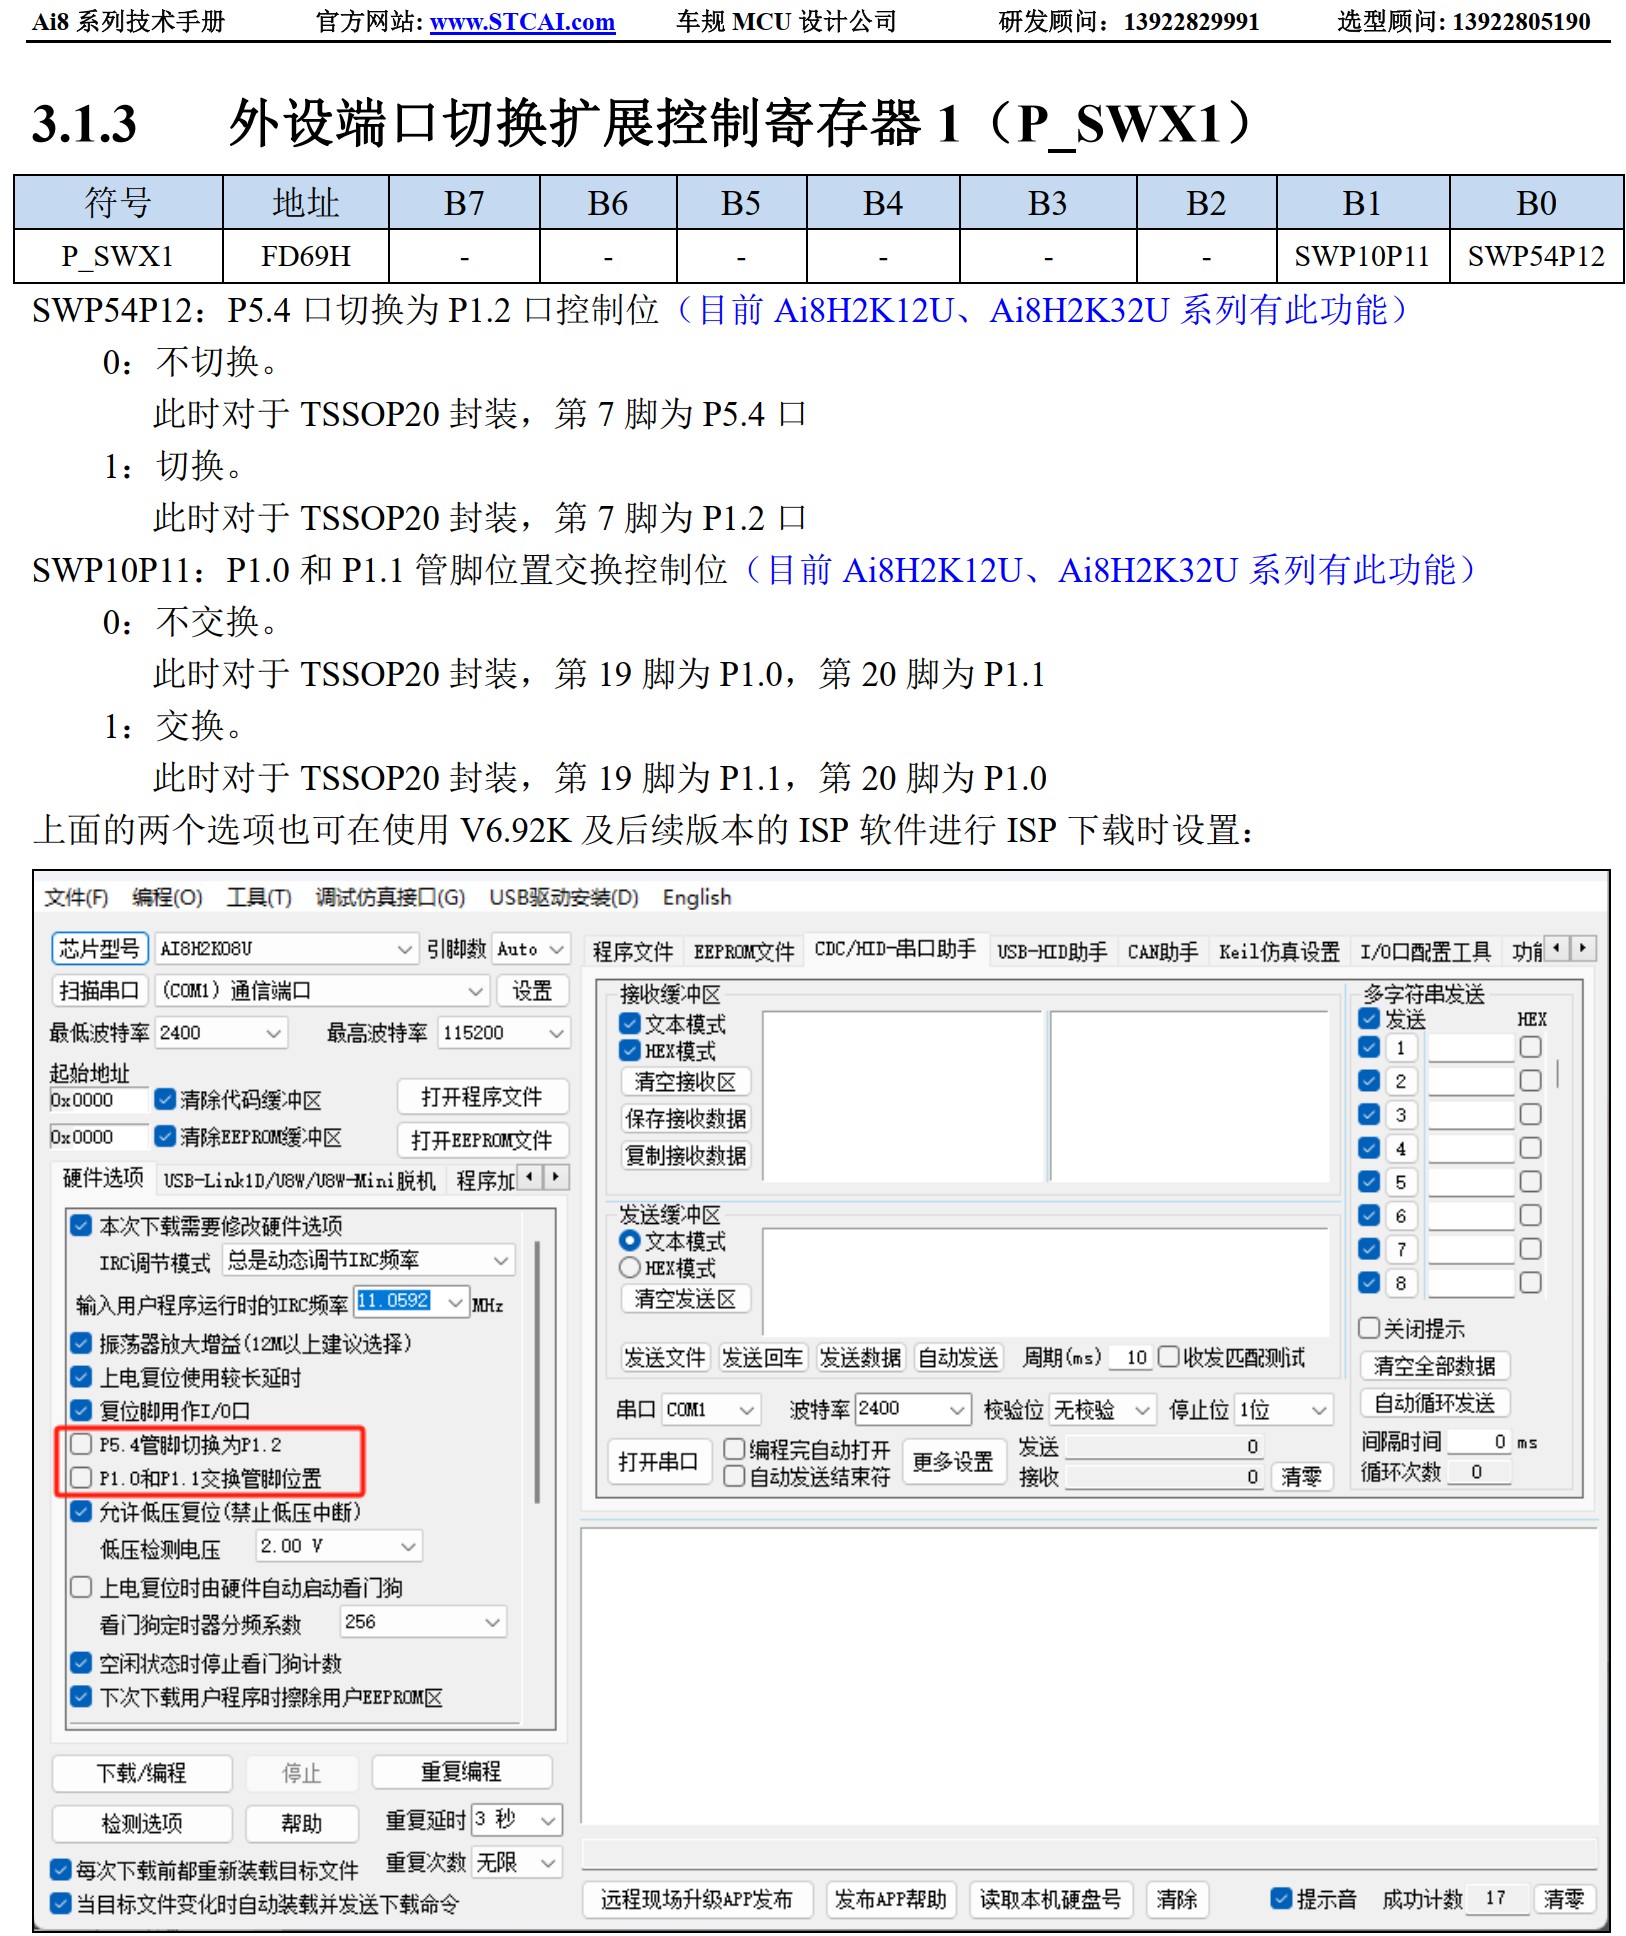This screenshot has height=1936, width=1626.
Task: Click the 重复编程 button
Action: tap(462, 1772)
